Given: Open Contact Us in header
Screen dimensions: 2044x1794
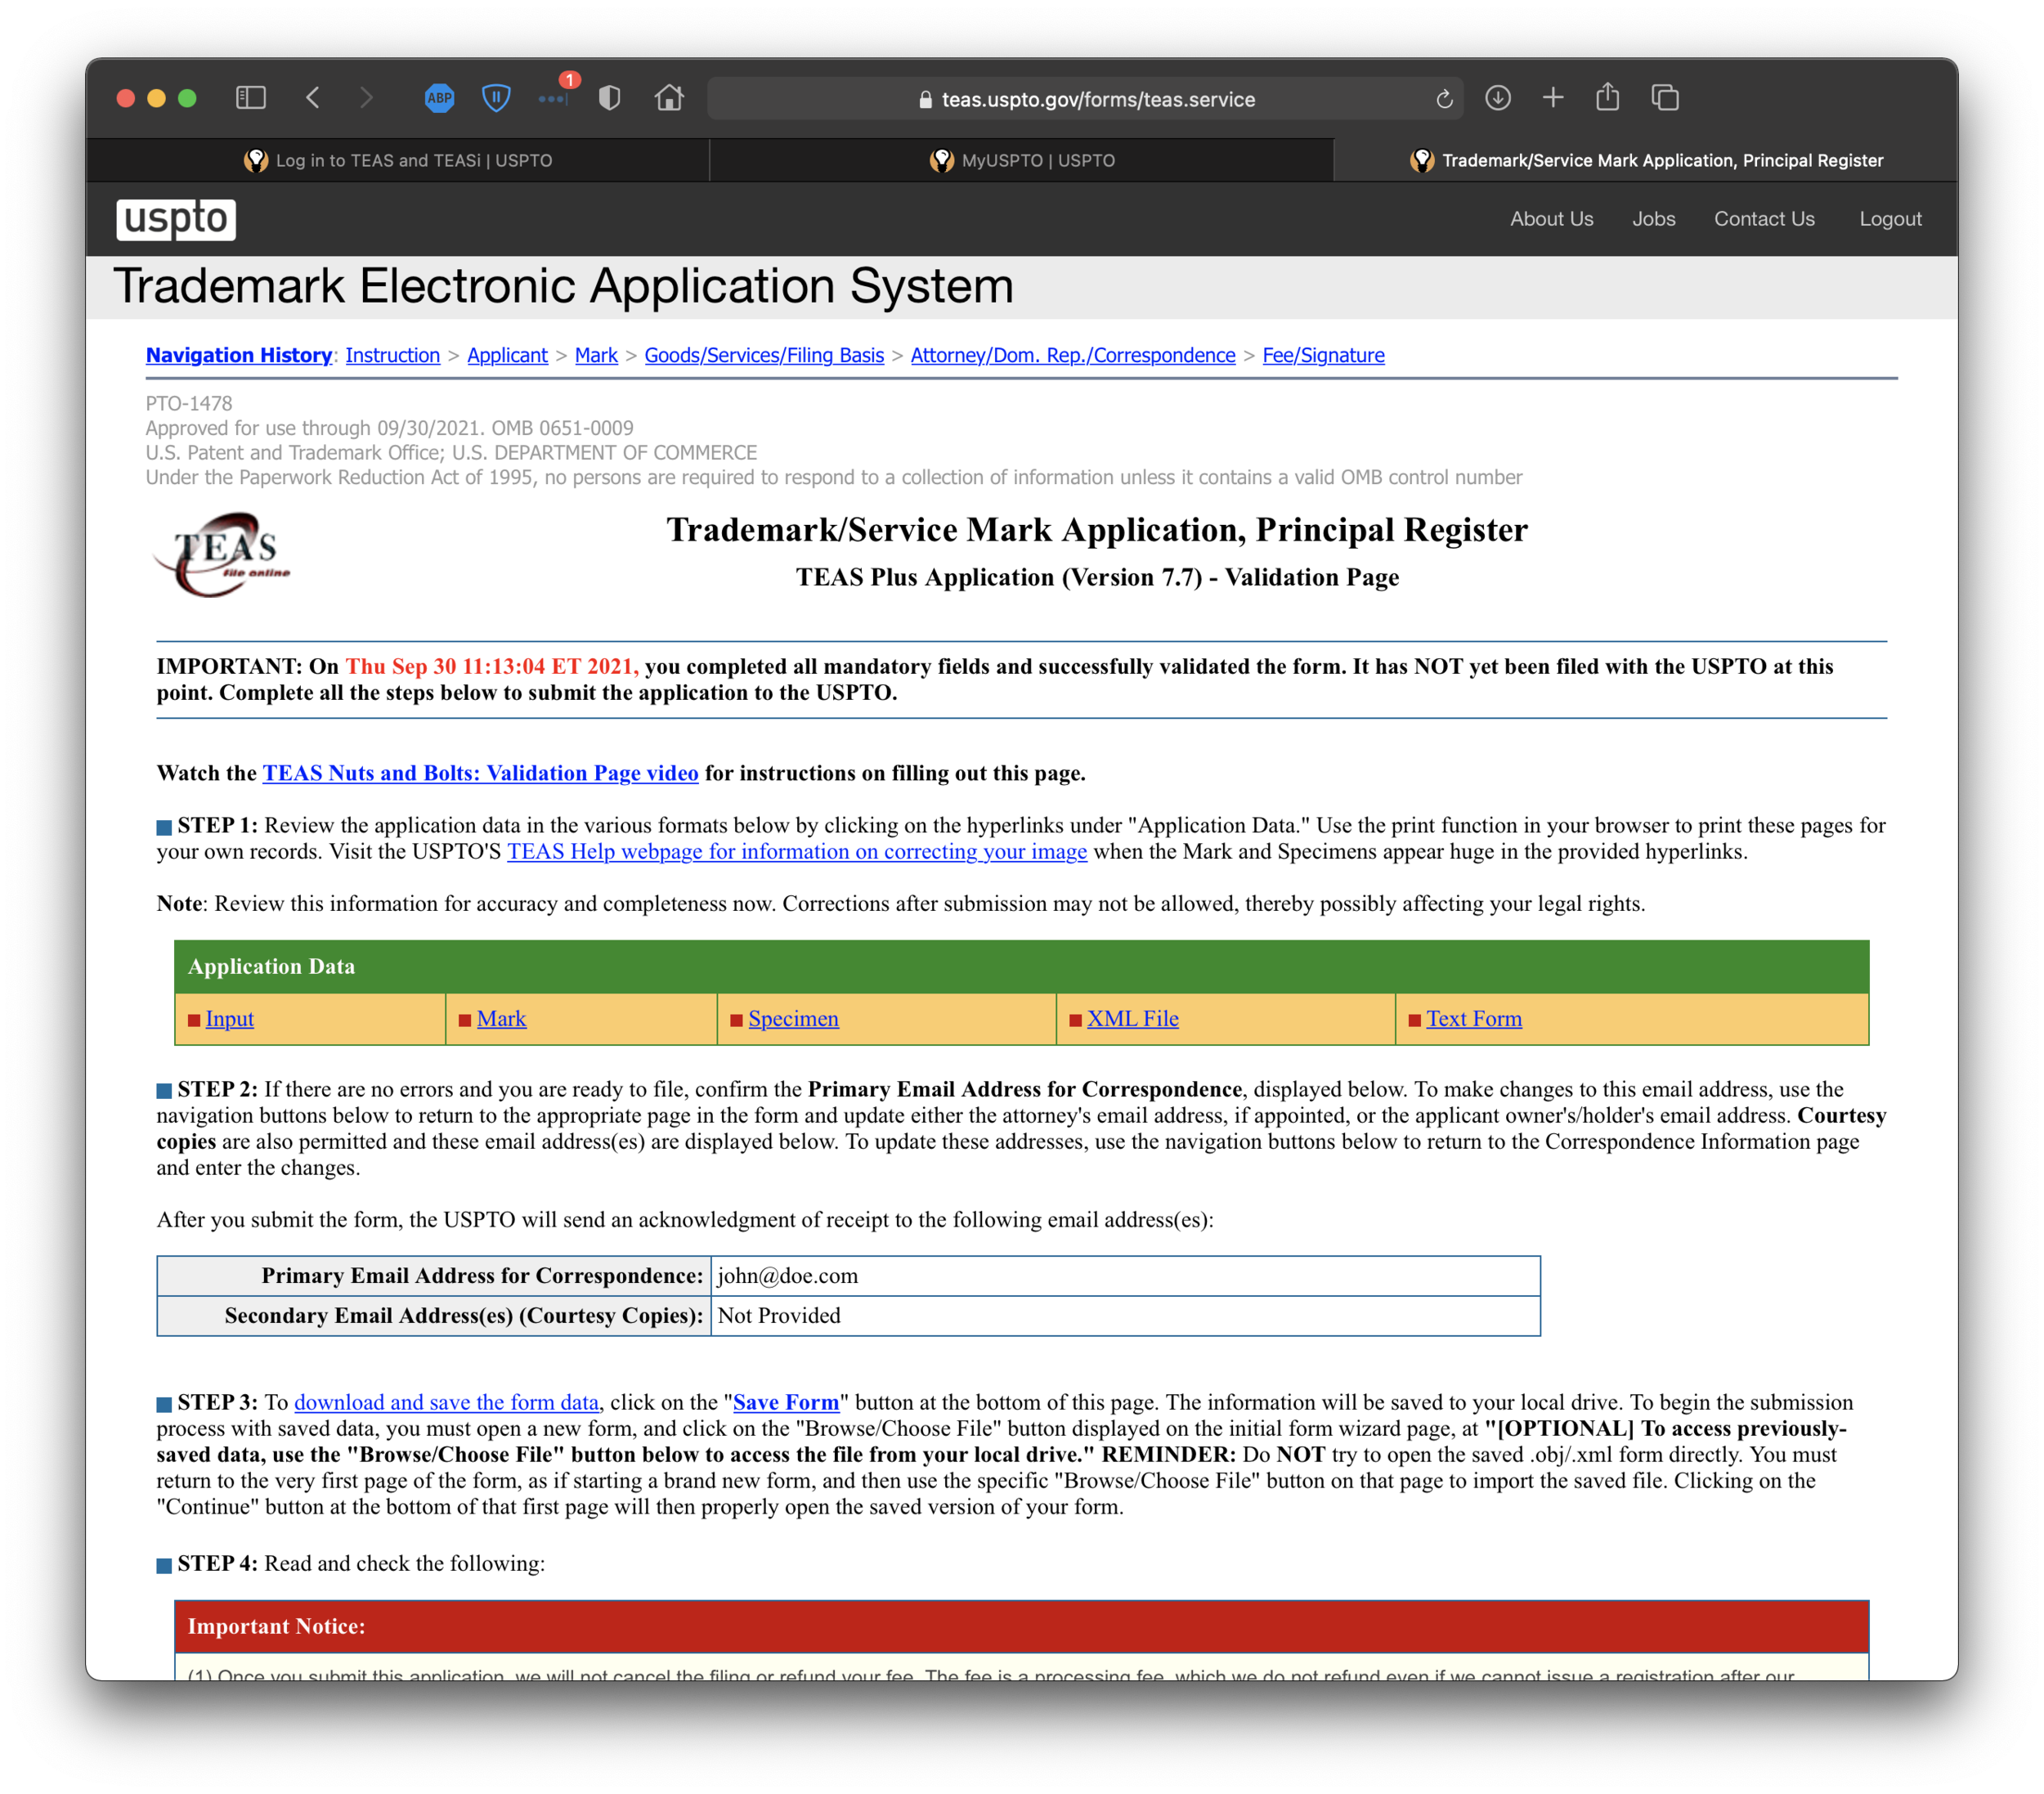Looking at the screenshot, I should click(x=1764, y=219).
